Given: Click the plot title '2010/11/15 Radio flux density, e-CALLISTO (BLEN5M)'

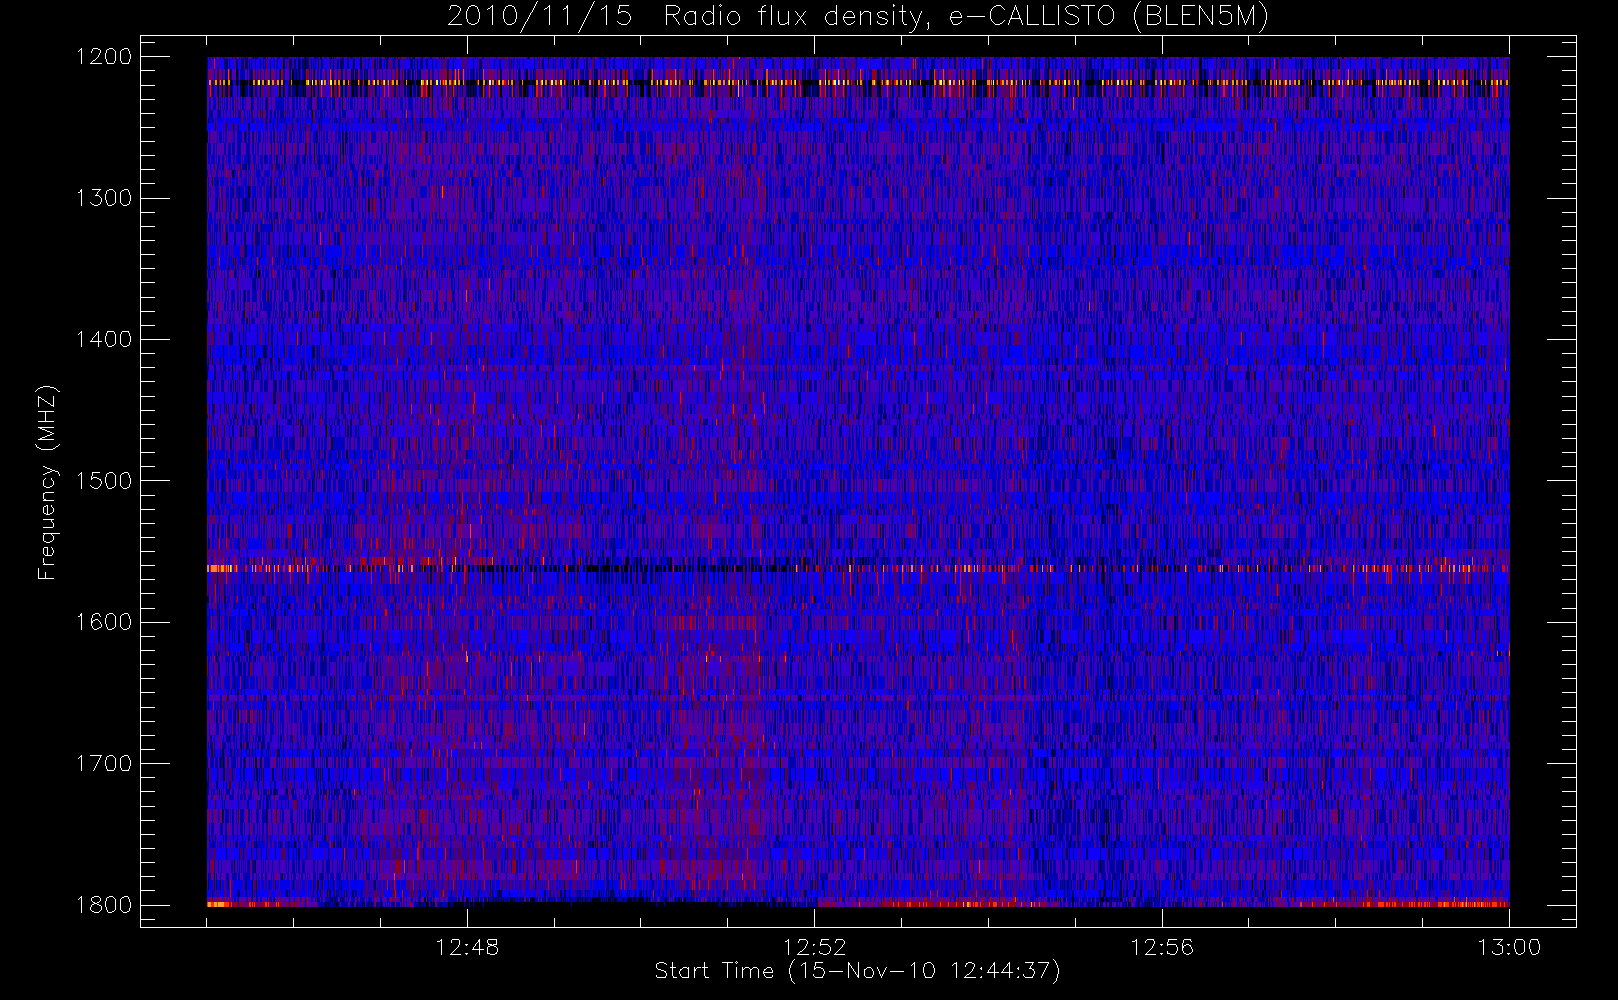Looking at the screenshot, I should 858,17.
